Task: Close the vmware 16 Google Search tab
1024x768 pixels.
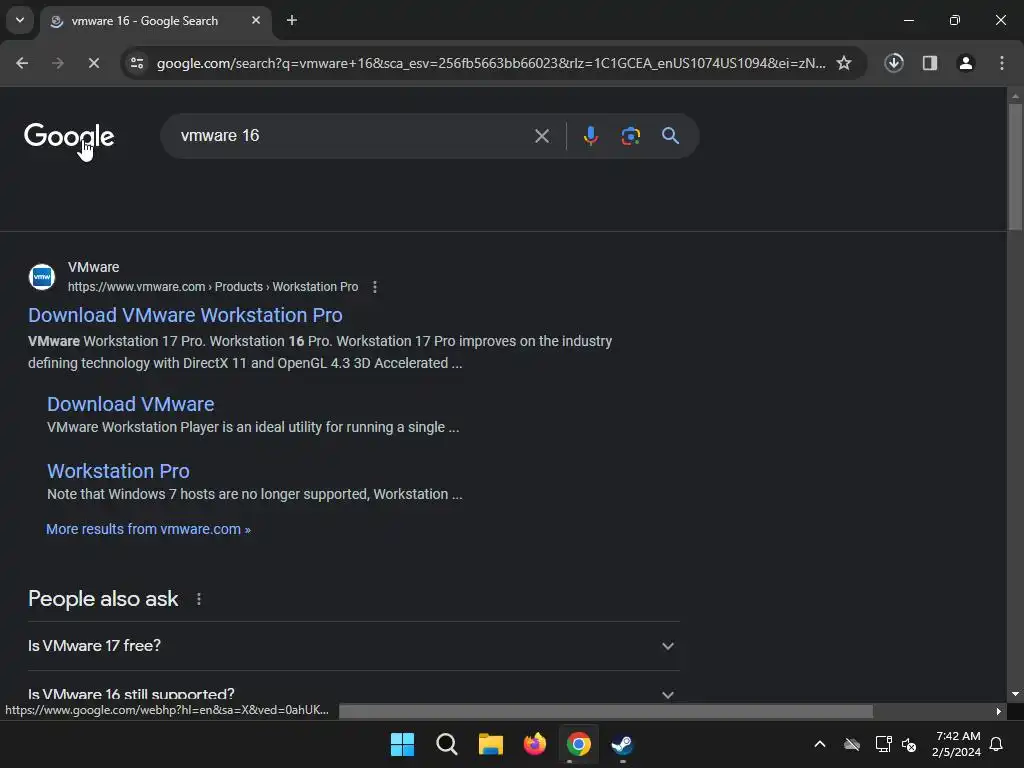Action: pos(256,20)
